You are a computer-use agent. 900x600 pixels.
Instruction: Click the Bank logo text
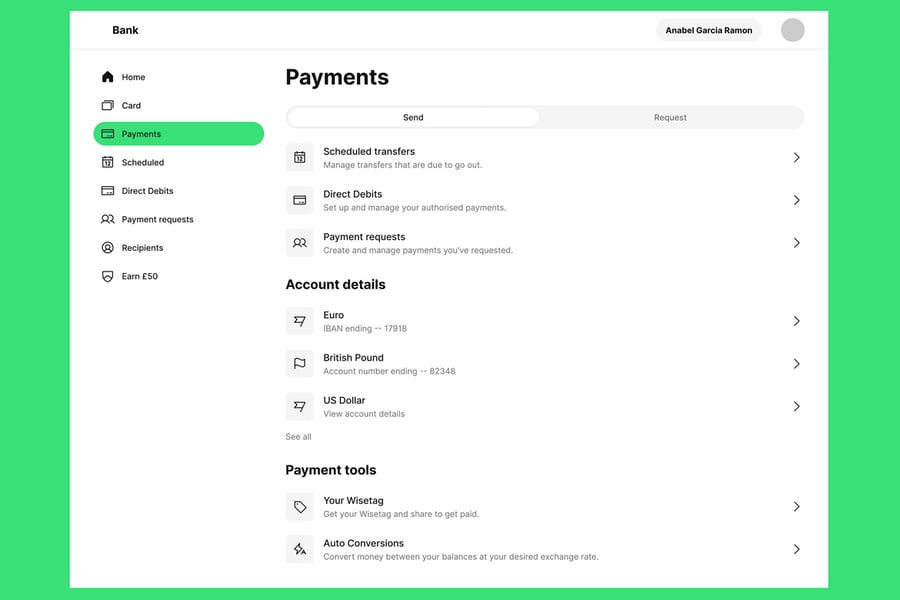[125, 30]
